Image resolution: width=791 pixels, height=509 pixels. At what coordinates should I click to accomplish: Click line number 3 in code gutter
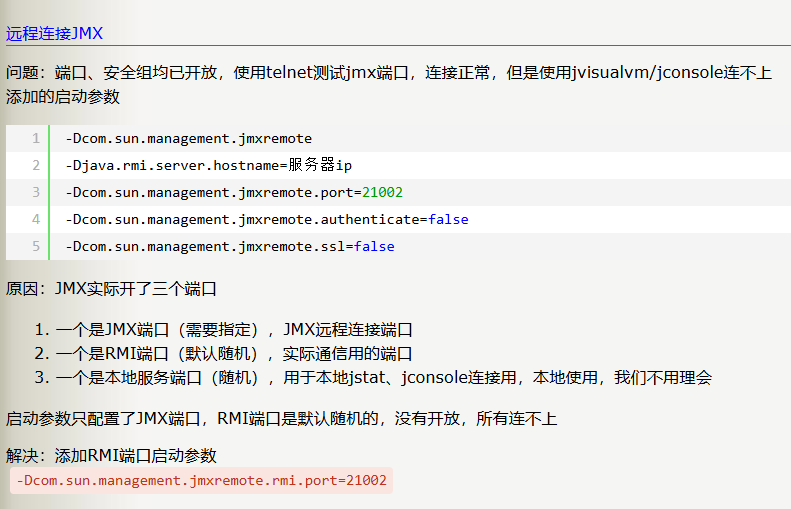pos(36,192)
